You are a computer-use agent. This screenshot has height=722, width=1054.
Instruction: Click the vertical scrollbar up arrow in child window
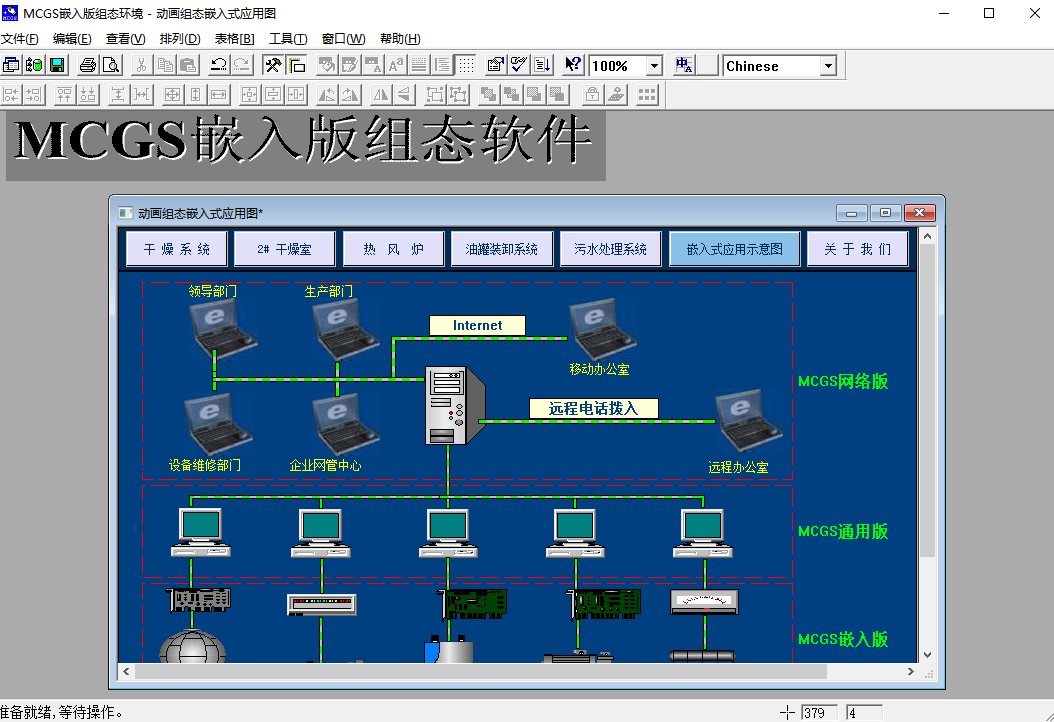point(928,237)
